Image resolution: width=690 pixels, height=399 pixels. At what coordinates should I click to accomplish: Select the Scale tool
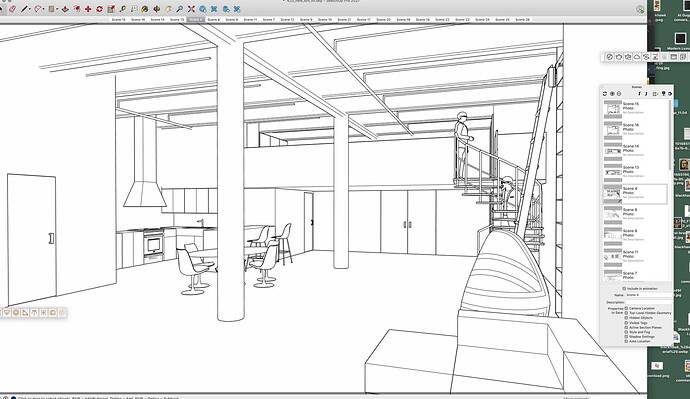coord(111,9)
